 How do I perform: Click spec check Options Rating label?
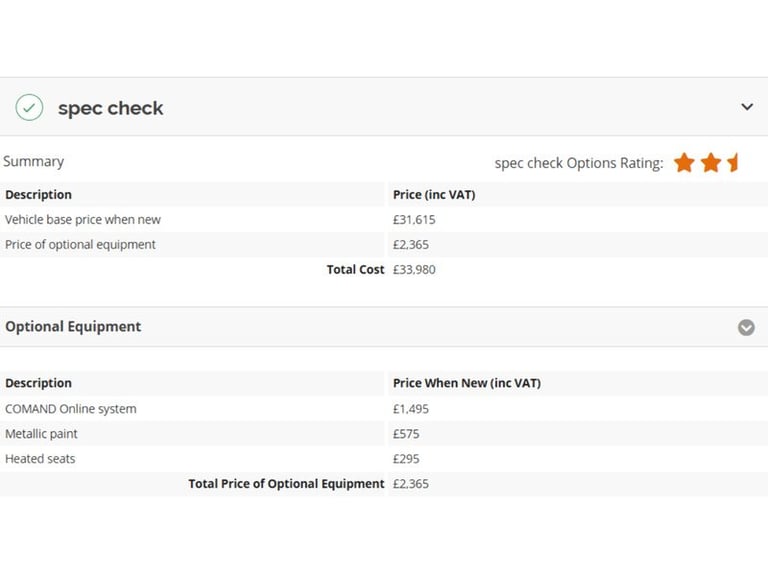(579, 163)
